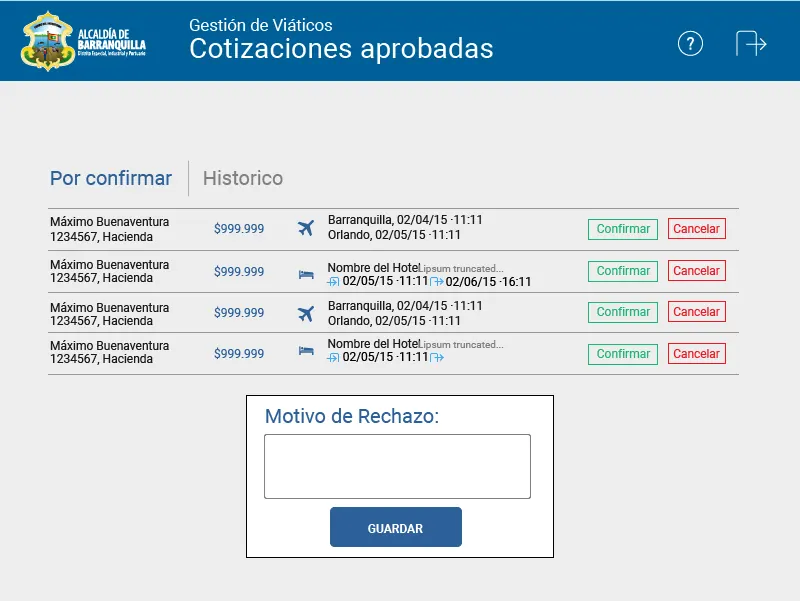Click the Gestión de Viáticos title
This screenshot has height=601, width=800.
click(261, 26)
